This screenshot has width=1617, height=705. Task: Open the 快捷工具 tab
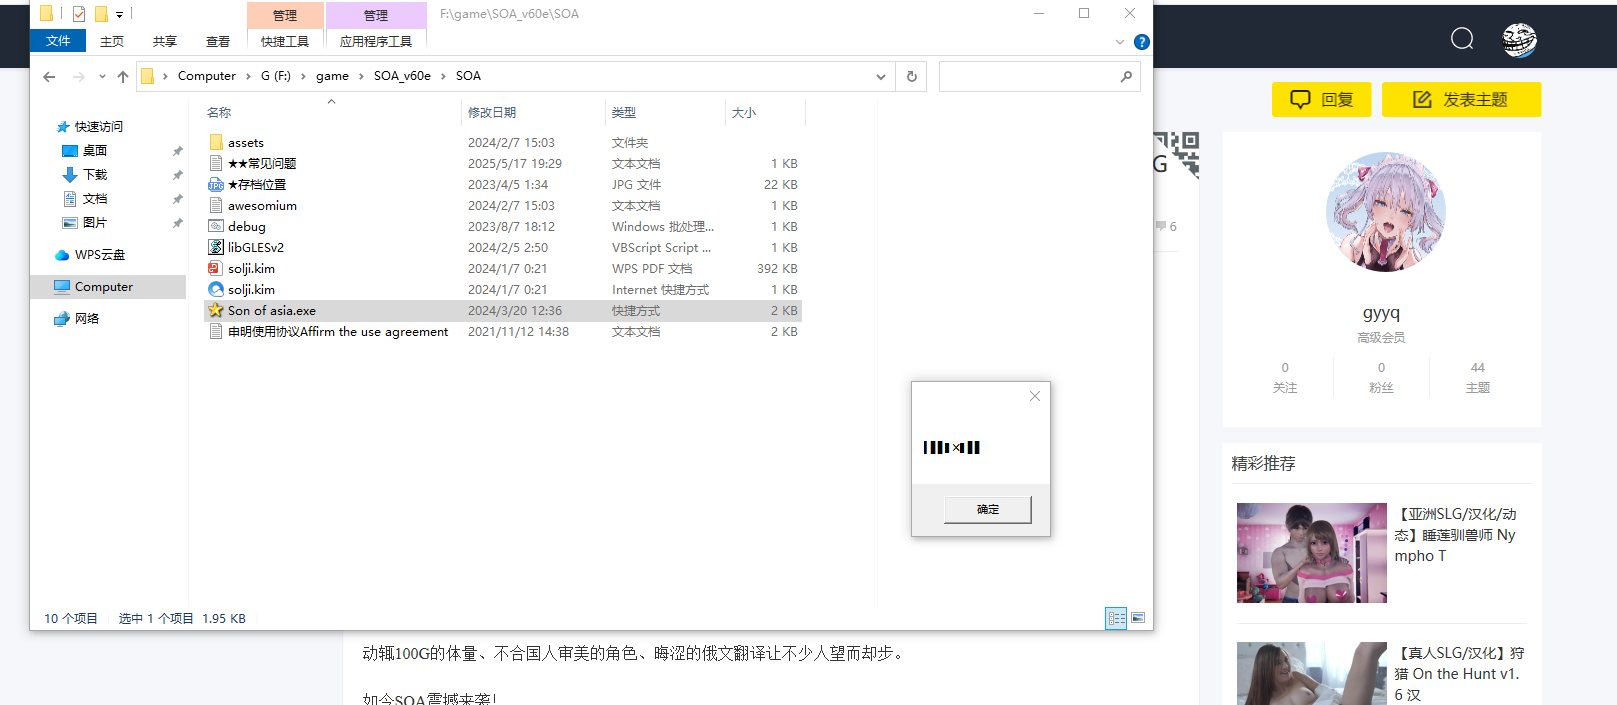coord(285,41)
